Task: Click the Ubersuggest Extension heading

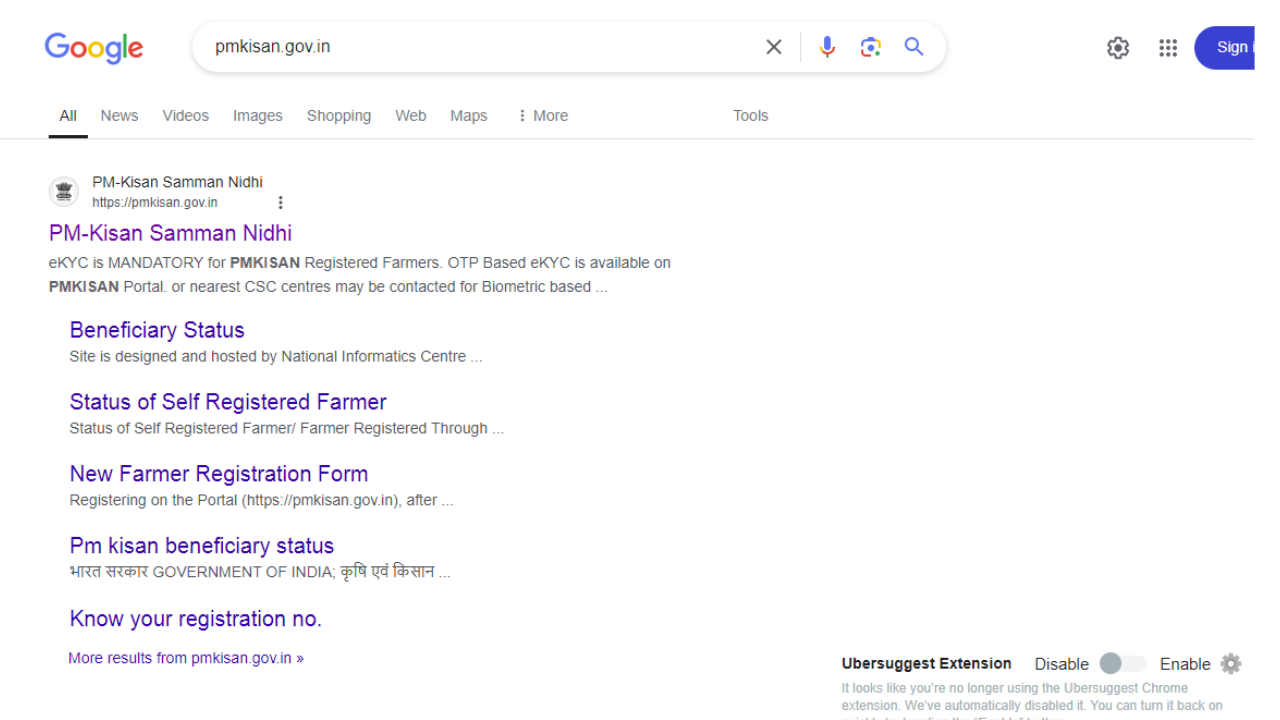Action: point(926,663)
